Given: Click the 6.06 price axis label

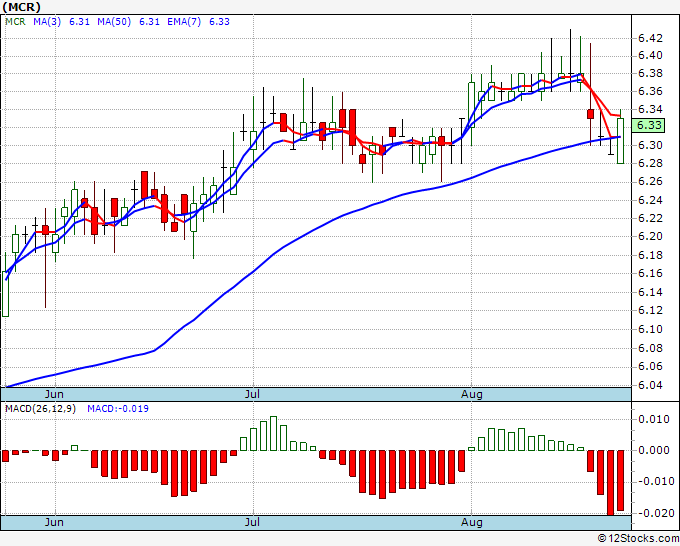Looking at the screenshot, I should (x=650, y=366).
